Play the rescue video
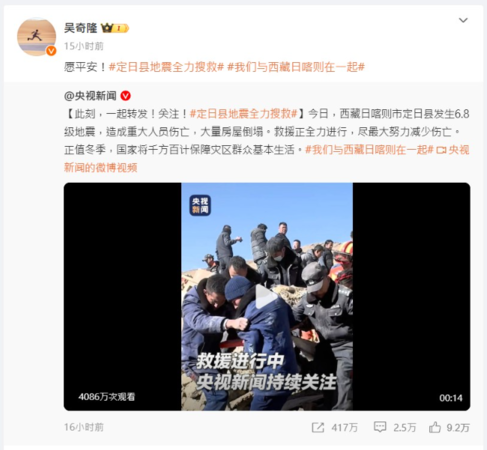487x450 pixels. point(266,296)
